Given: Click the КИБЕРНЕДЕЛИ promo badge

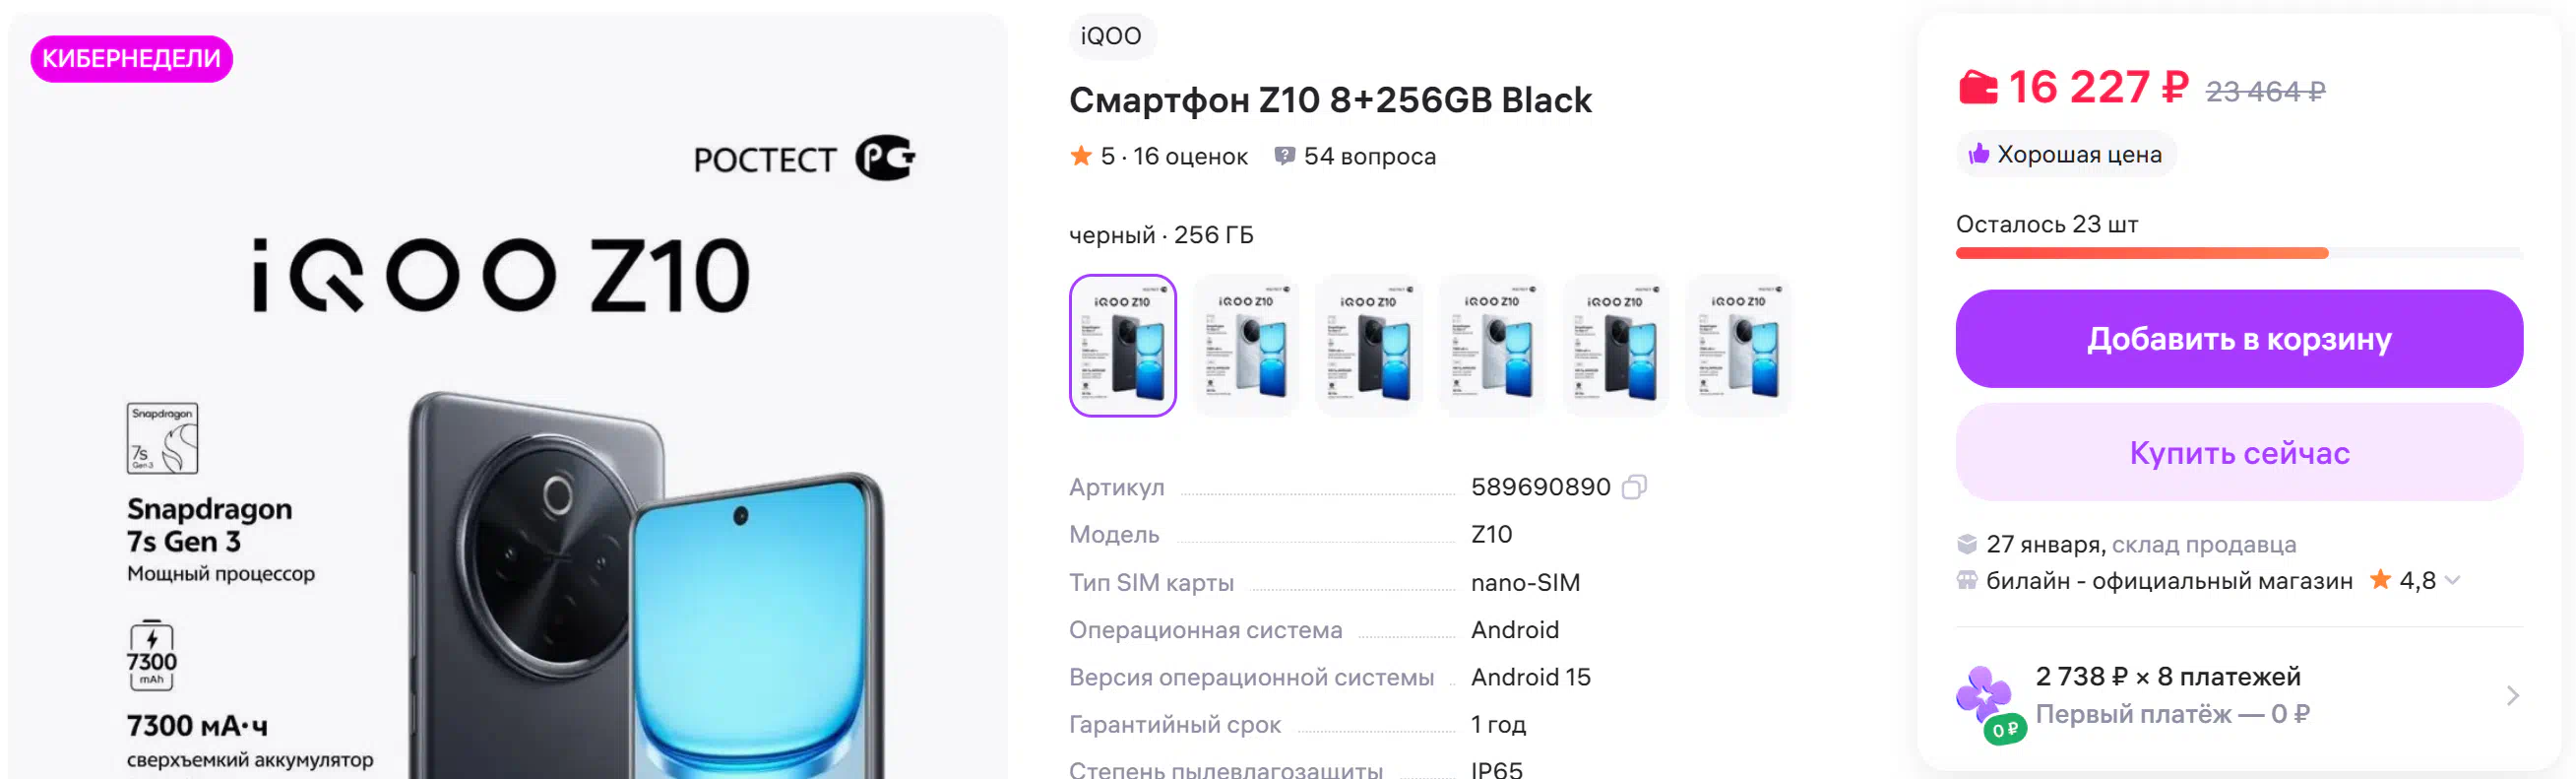Looking at the screenshot, I should (x=131, y=59).
